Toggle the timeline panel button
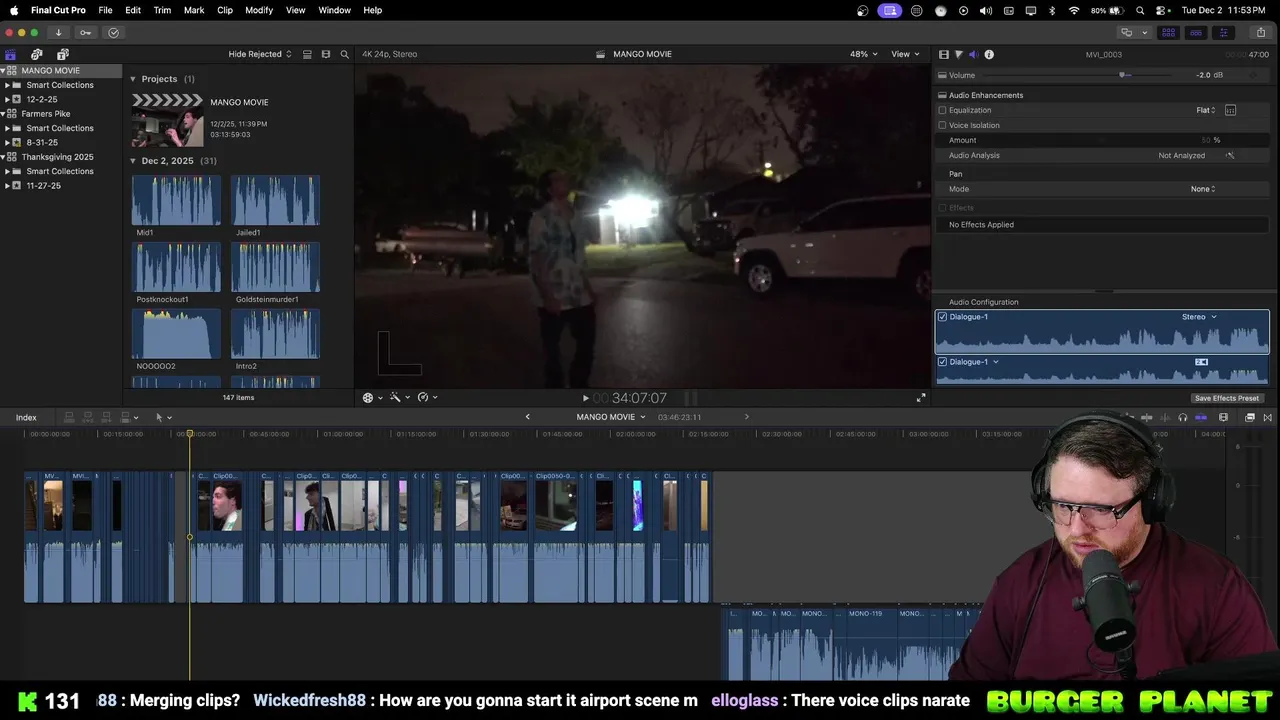This screenshot has width=1280, height=720. [x=1195, y=32]
